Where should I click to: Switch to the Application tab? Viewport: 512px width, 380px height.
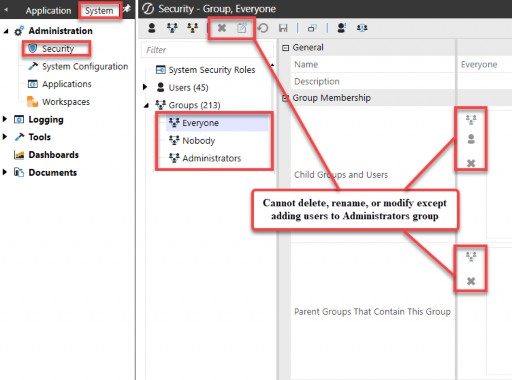click(x=48, y=11)
